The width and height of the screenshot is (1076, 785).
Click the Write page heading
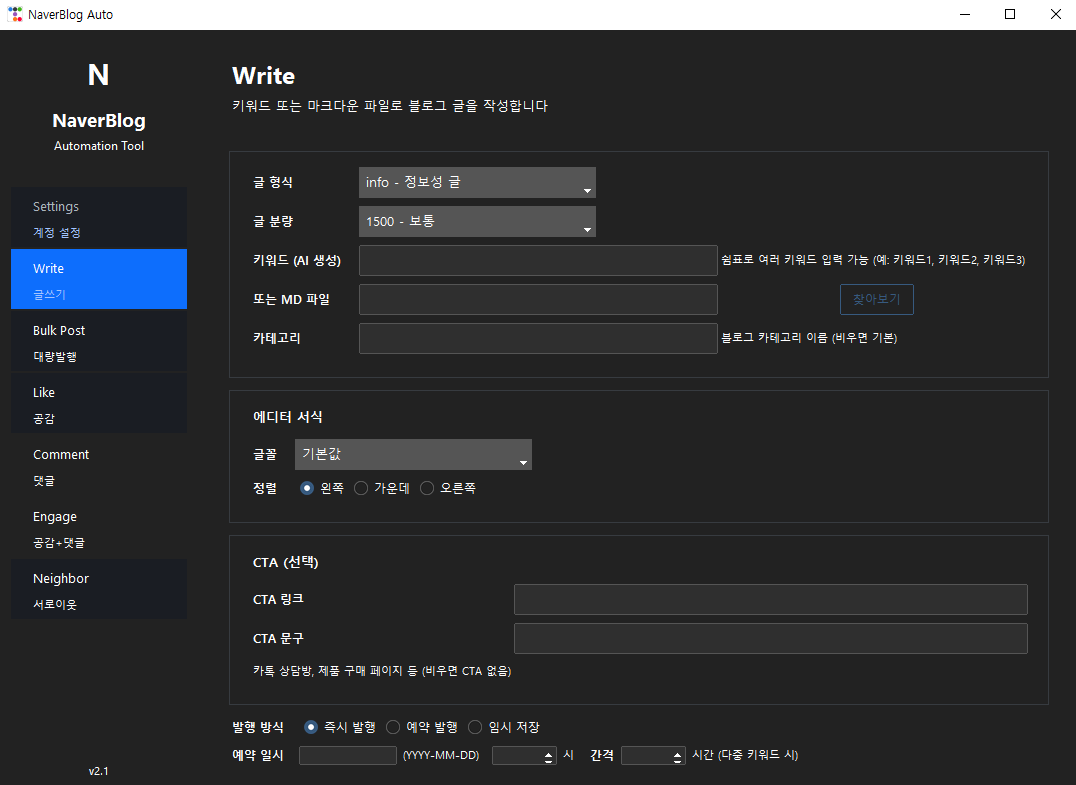(x=264, y=75)
